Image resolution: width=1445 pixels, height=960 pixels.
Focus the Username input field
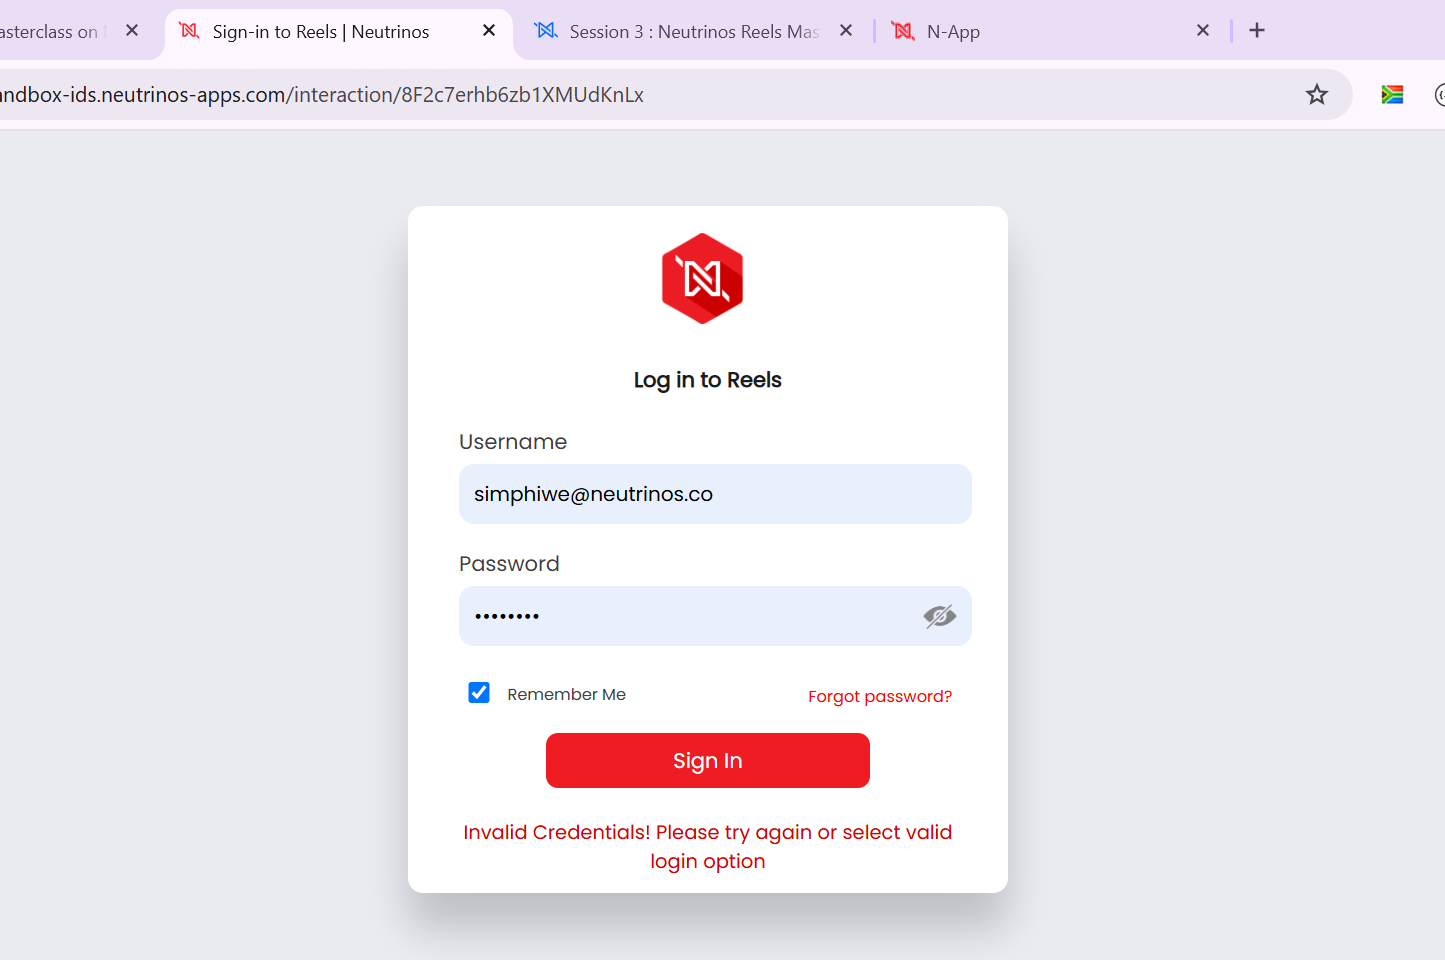(715, 494)
